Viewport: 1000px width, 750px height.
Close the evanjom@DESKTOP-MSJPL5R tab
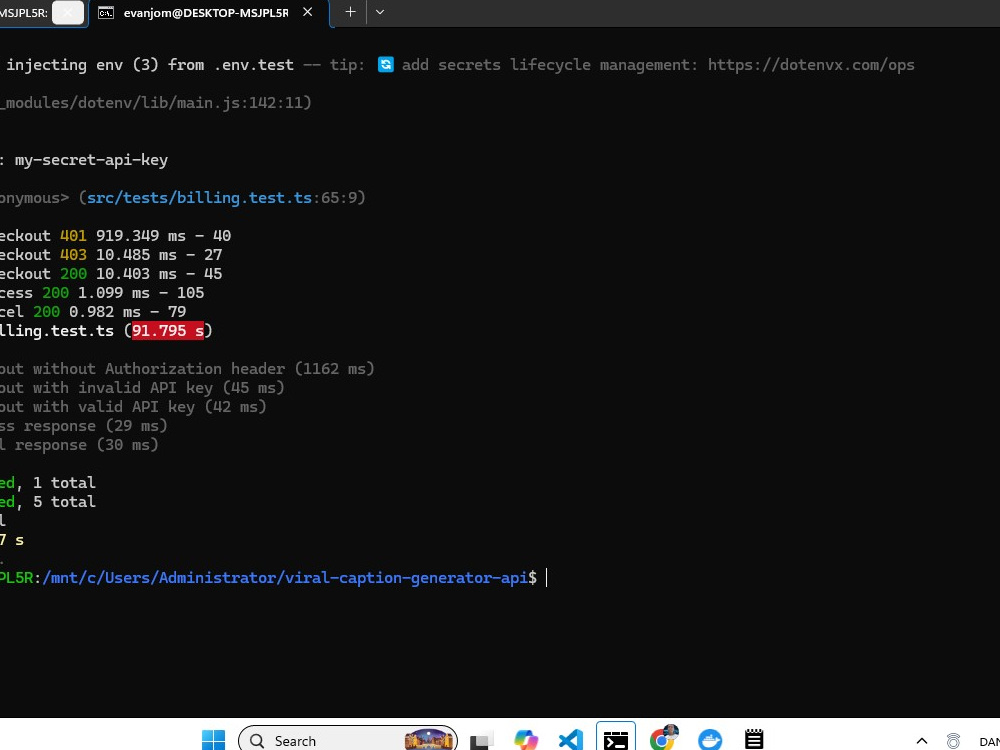tap(307, 12)
